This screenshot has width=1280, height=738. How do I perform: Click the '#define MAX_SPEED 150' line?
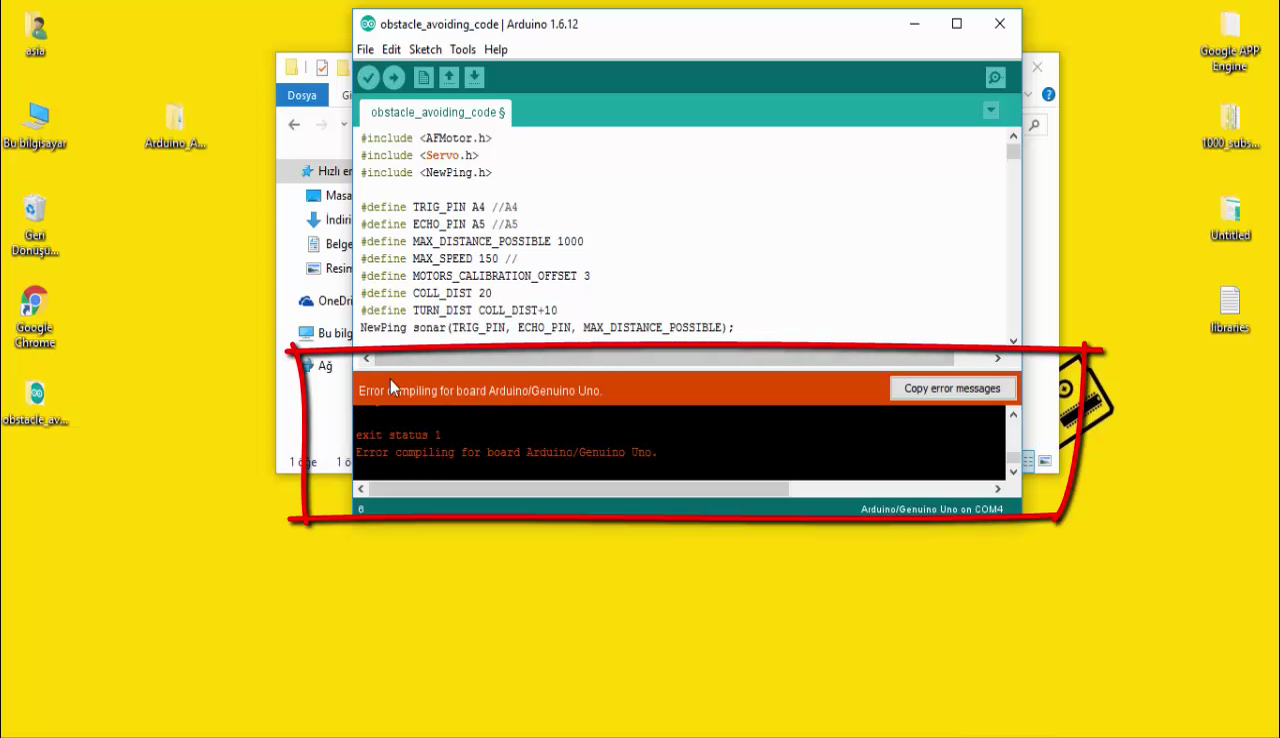pyautogui.click(x=439, y=258)
